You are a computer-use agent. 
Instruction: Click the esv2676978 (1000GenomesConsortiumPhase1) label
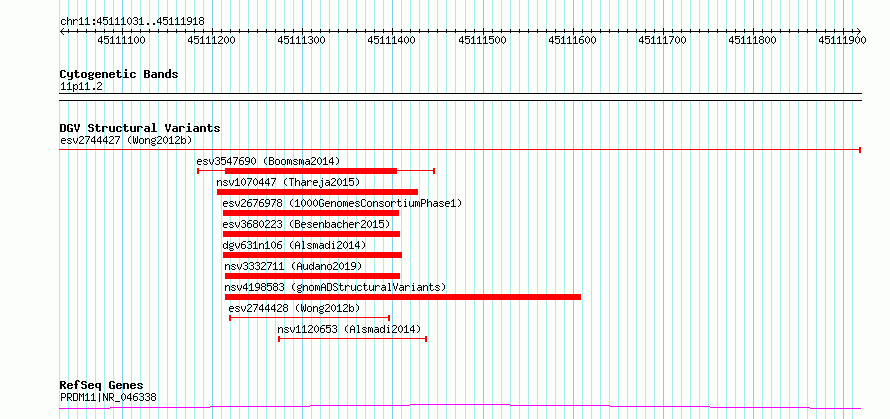pyautogui.click(x=342, y=203)
